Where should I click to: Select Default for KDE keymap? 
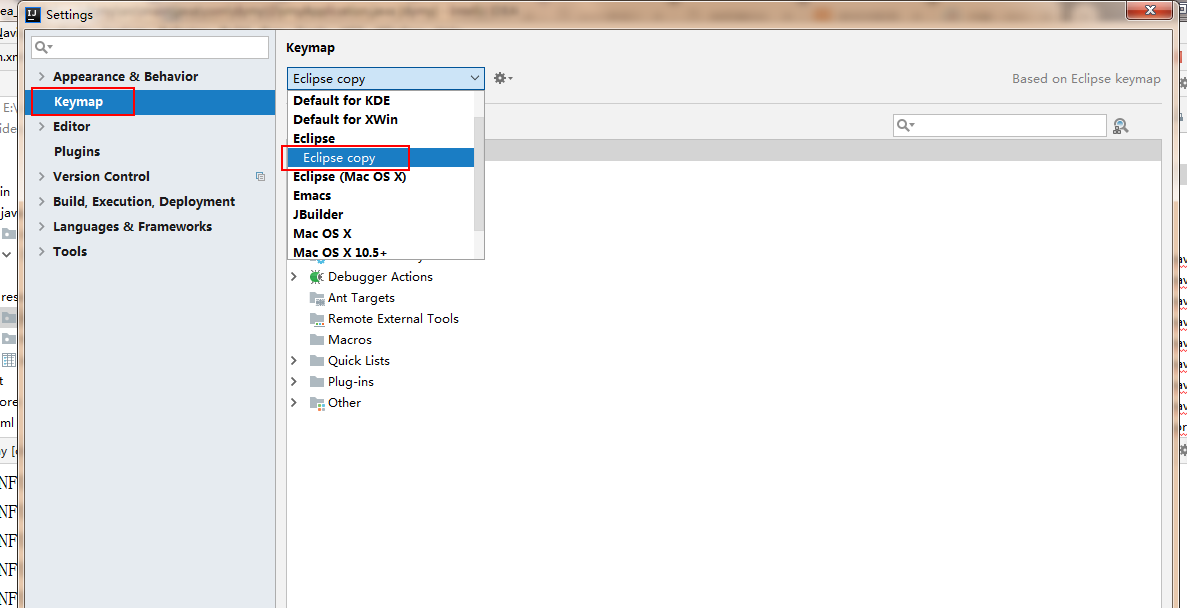click(x=381, y=100)
